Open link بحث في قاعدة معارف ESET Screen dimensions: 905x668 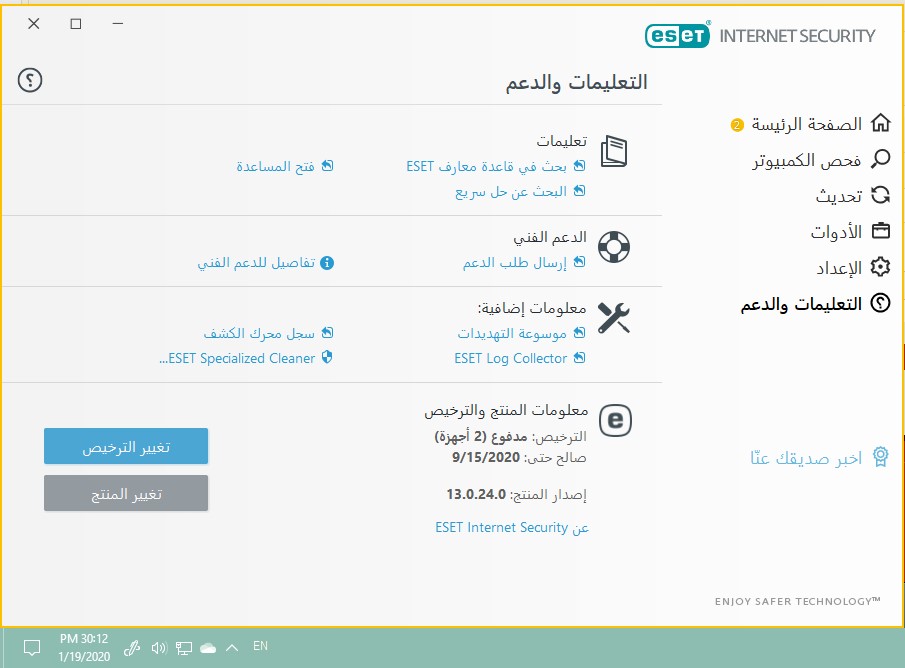coord(487,166)
